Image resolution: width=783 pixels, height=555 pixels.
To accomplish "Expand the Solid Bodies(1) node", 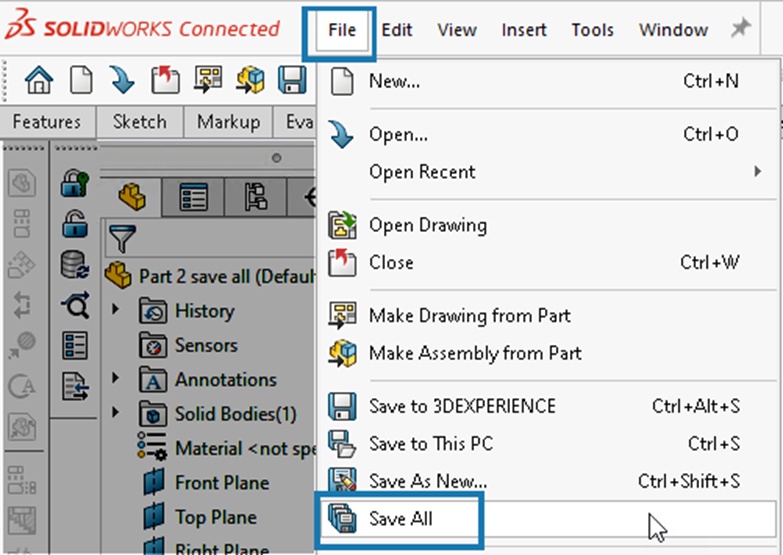I will tap(116, 413).
